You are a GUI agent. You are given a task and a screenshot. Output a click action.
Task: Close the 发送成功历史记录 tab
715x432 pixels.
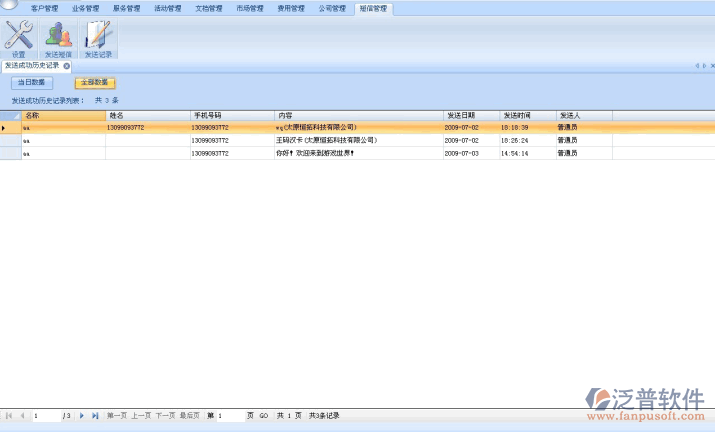click(x=67, y=66)
